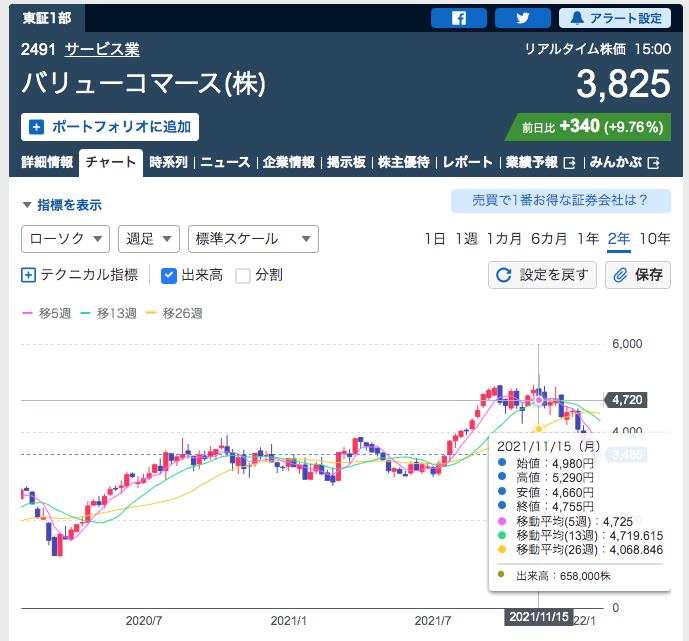Open the ローソク chart type dropdown

click(66, 238)
